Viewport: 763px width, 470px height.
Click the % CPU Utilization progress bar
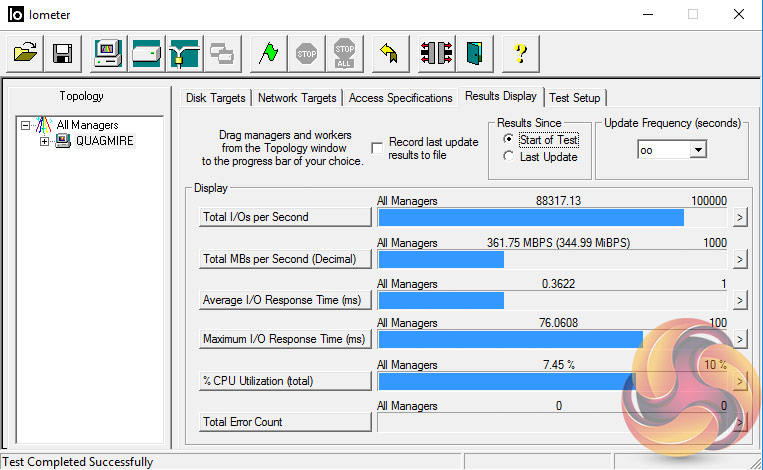pos(552,381)
